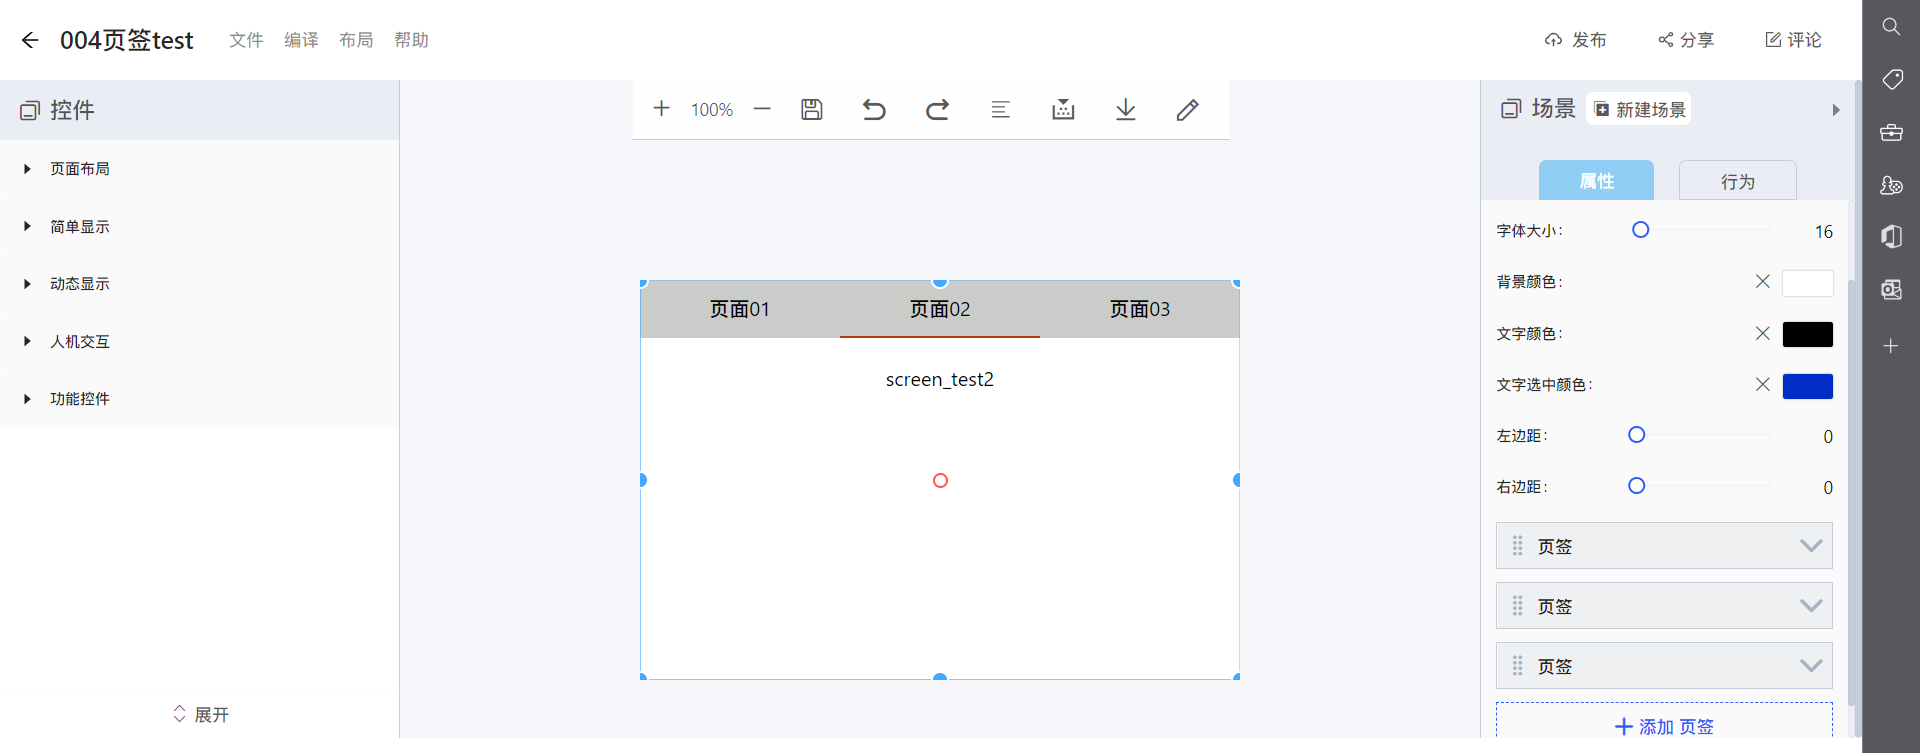The height and width of the screenshot is (753, 1920).
Task: Open search in the dark sidebar
Action: [1891, 27]
